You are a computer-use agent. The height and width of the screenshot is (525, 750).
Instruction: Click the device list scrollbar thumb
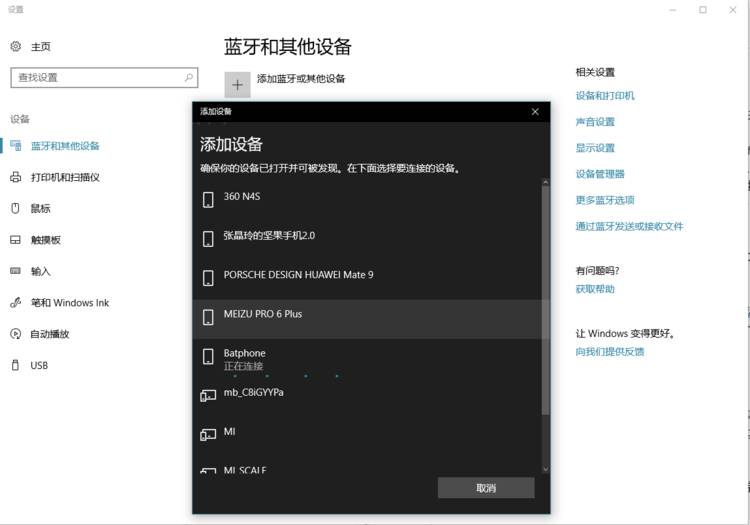(x=545, y=300)
